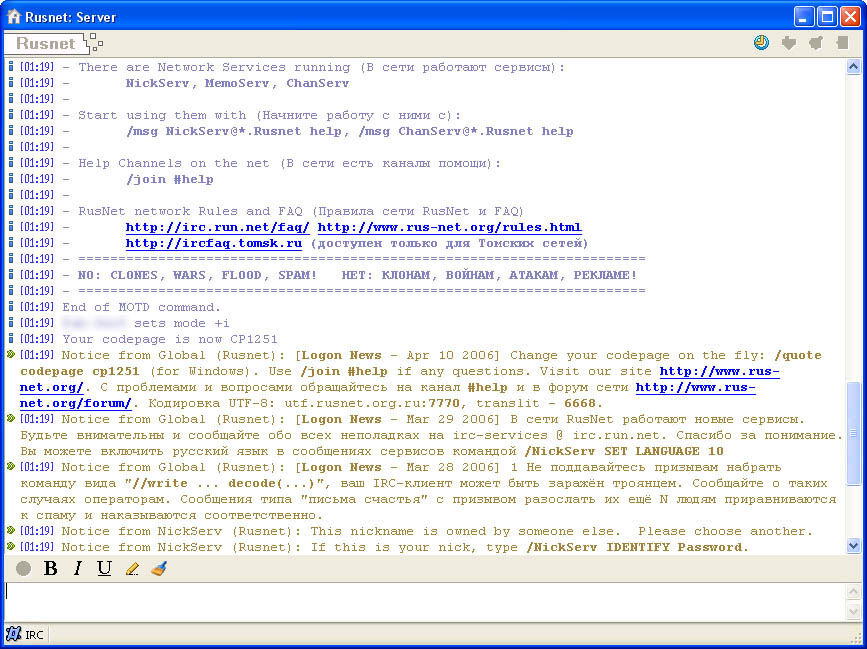This screenshot has width=867, height=649.
Task: Click the yellow highlighter pencil icon
Action: pos(132,568)
